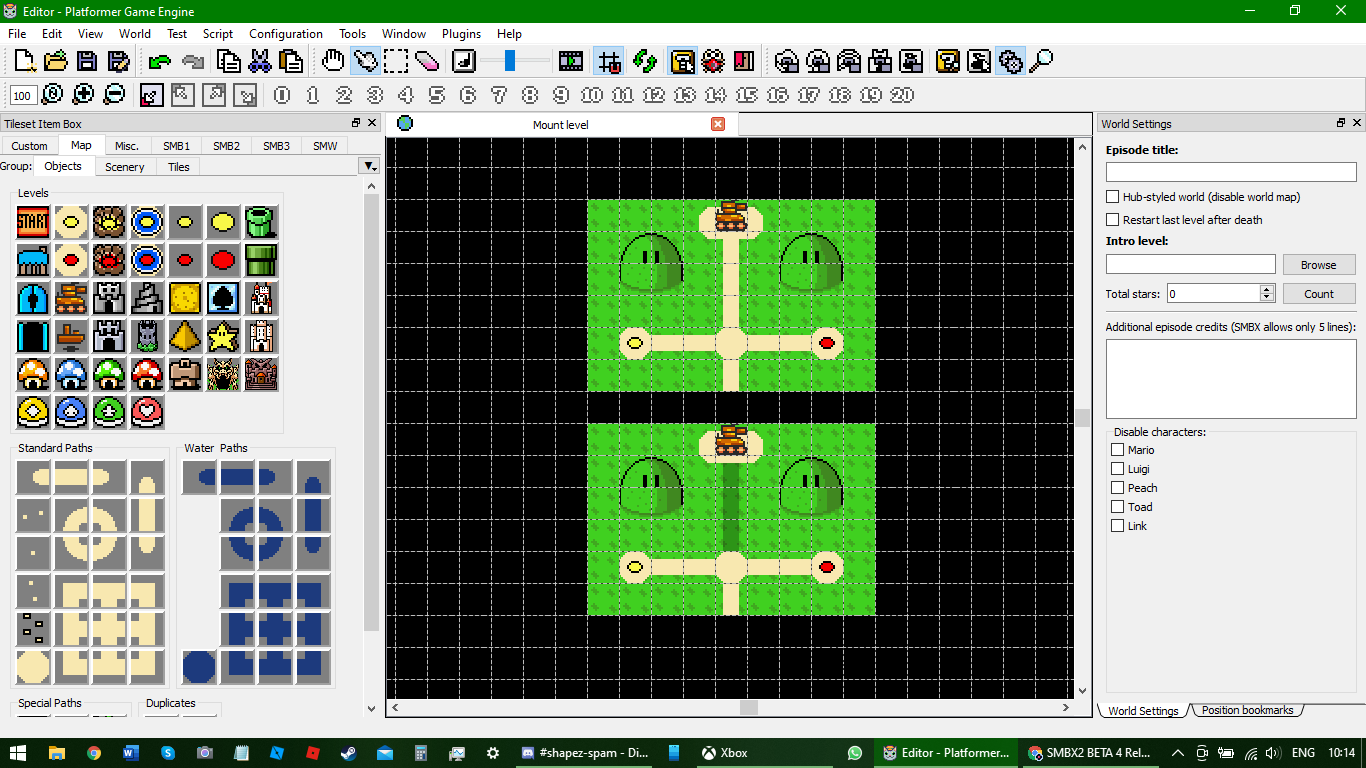Click the Copy toolbar icon

[229, 61]
